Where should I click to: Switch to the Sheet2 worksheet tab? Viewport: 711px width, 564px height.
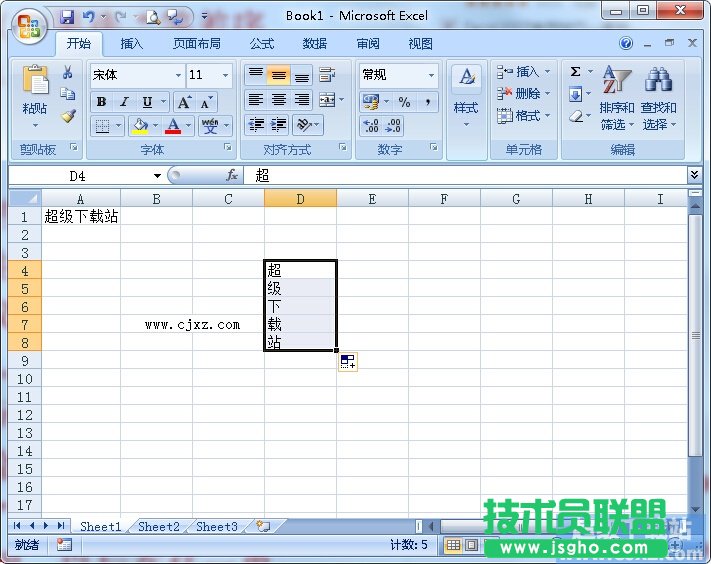click(159, 526)
